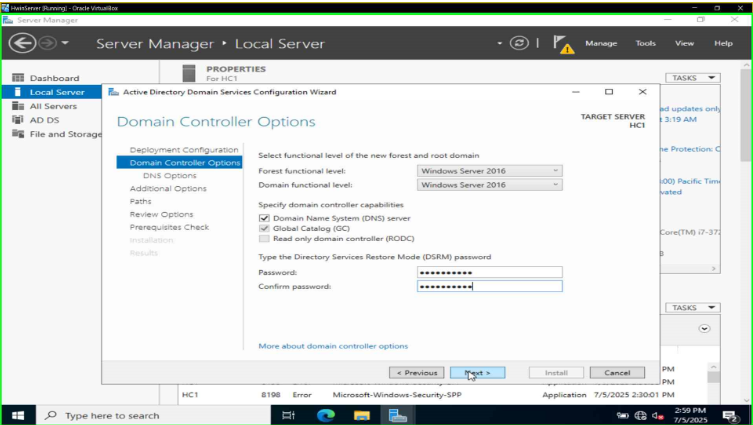Click the events list scroll up arrow
This screenshot has height=425, width=753.
click(714, 367)
